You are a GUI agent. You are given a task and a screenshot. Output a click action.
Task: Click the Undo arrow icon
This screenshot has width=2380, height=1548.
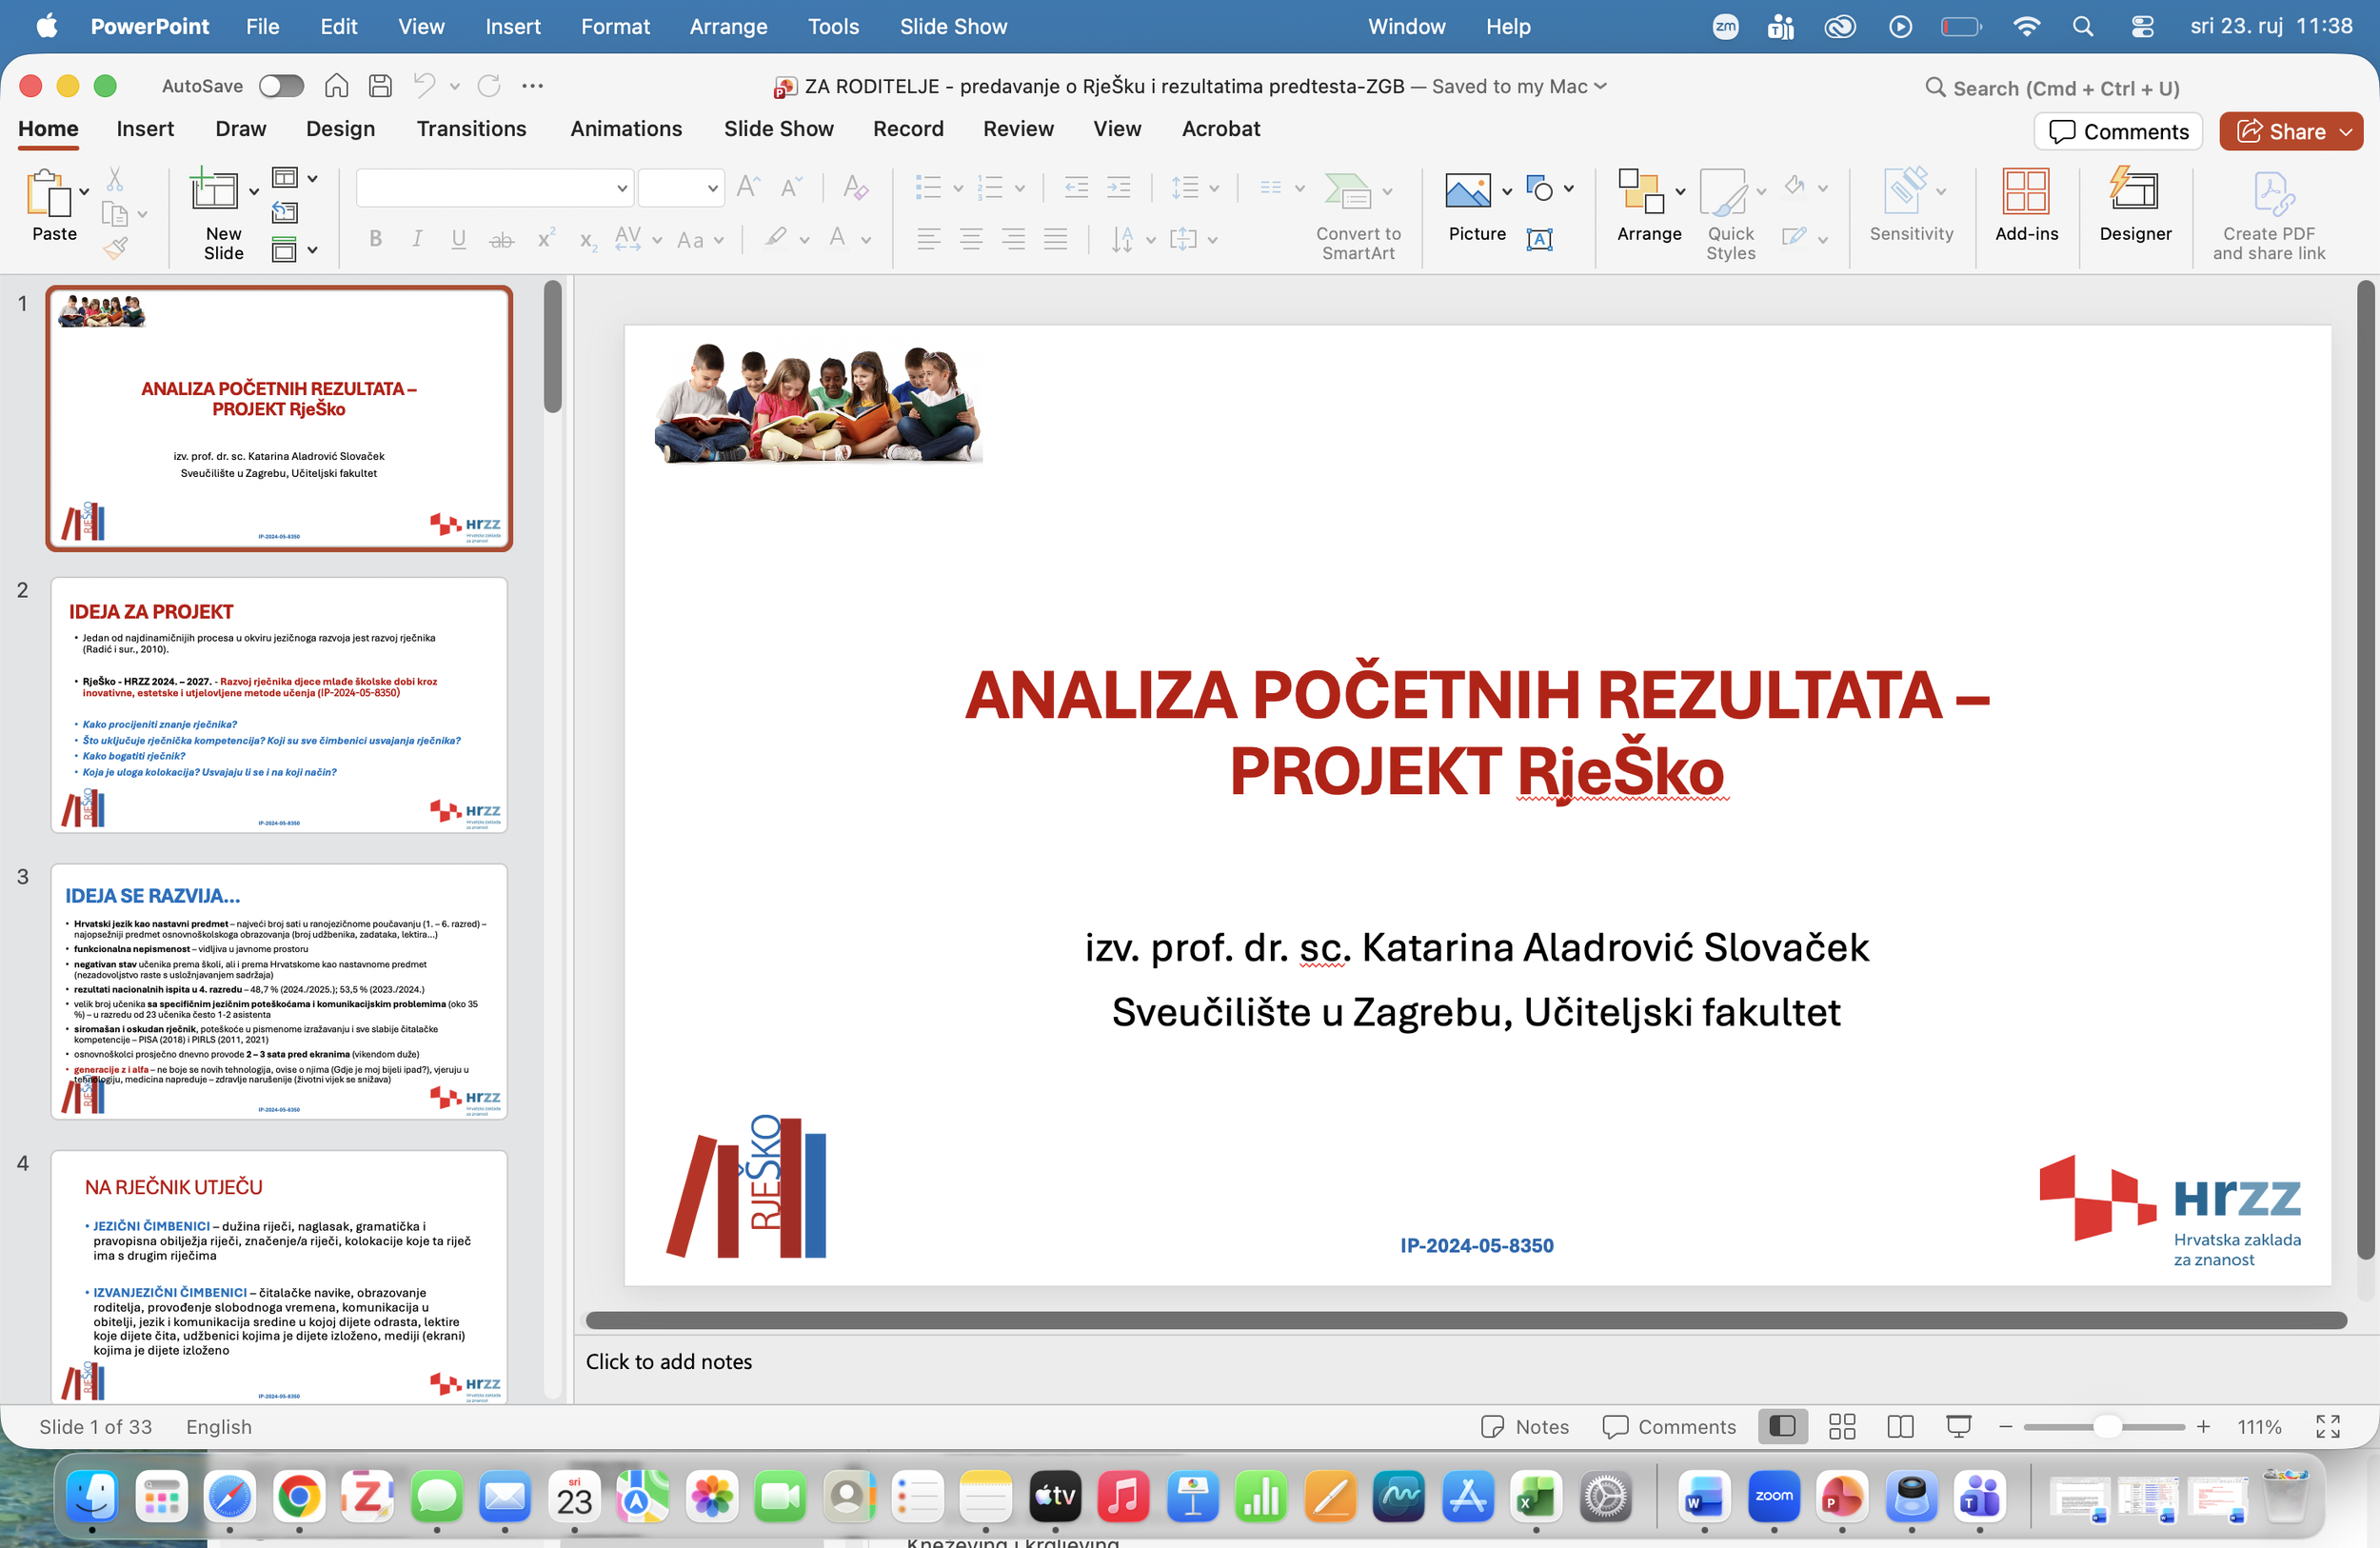425,86
